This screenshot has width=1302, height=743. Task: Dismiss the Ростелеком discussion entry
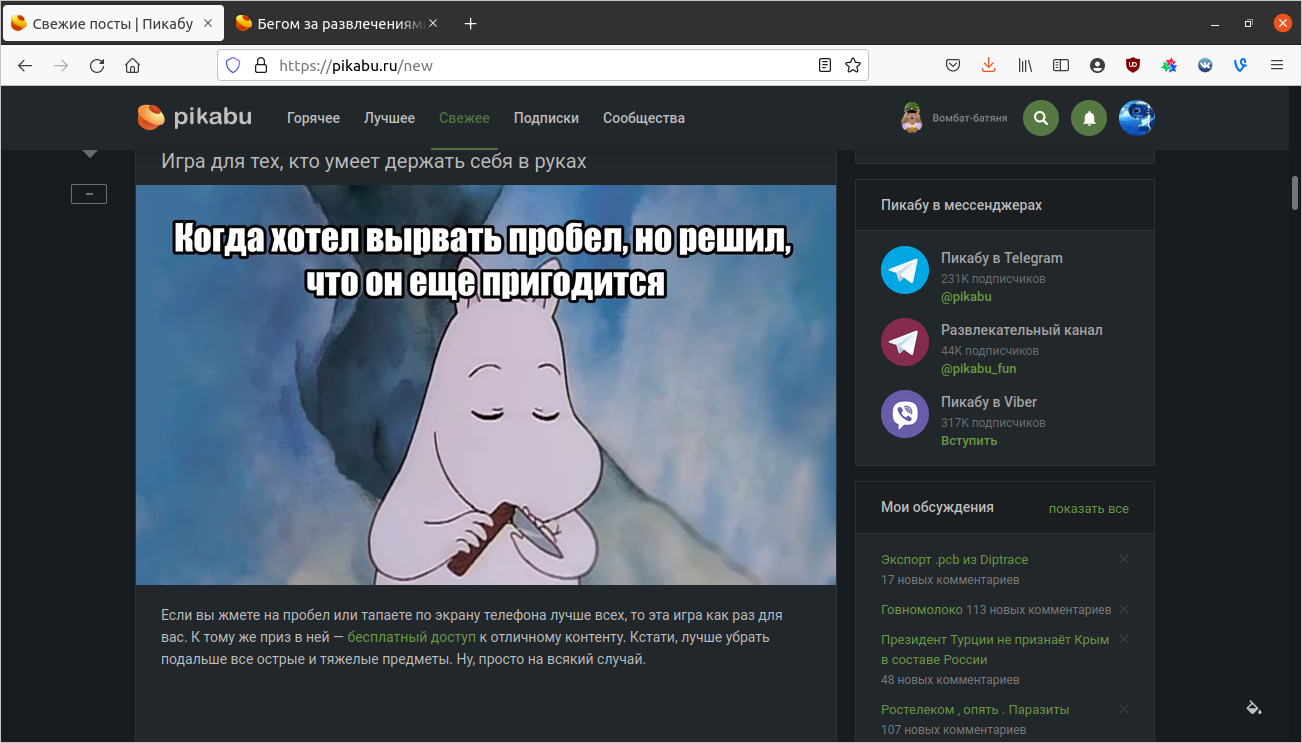(x=1124, y=710)
